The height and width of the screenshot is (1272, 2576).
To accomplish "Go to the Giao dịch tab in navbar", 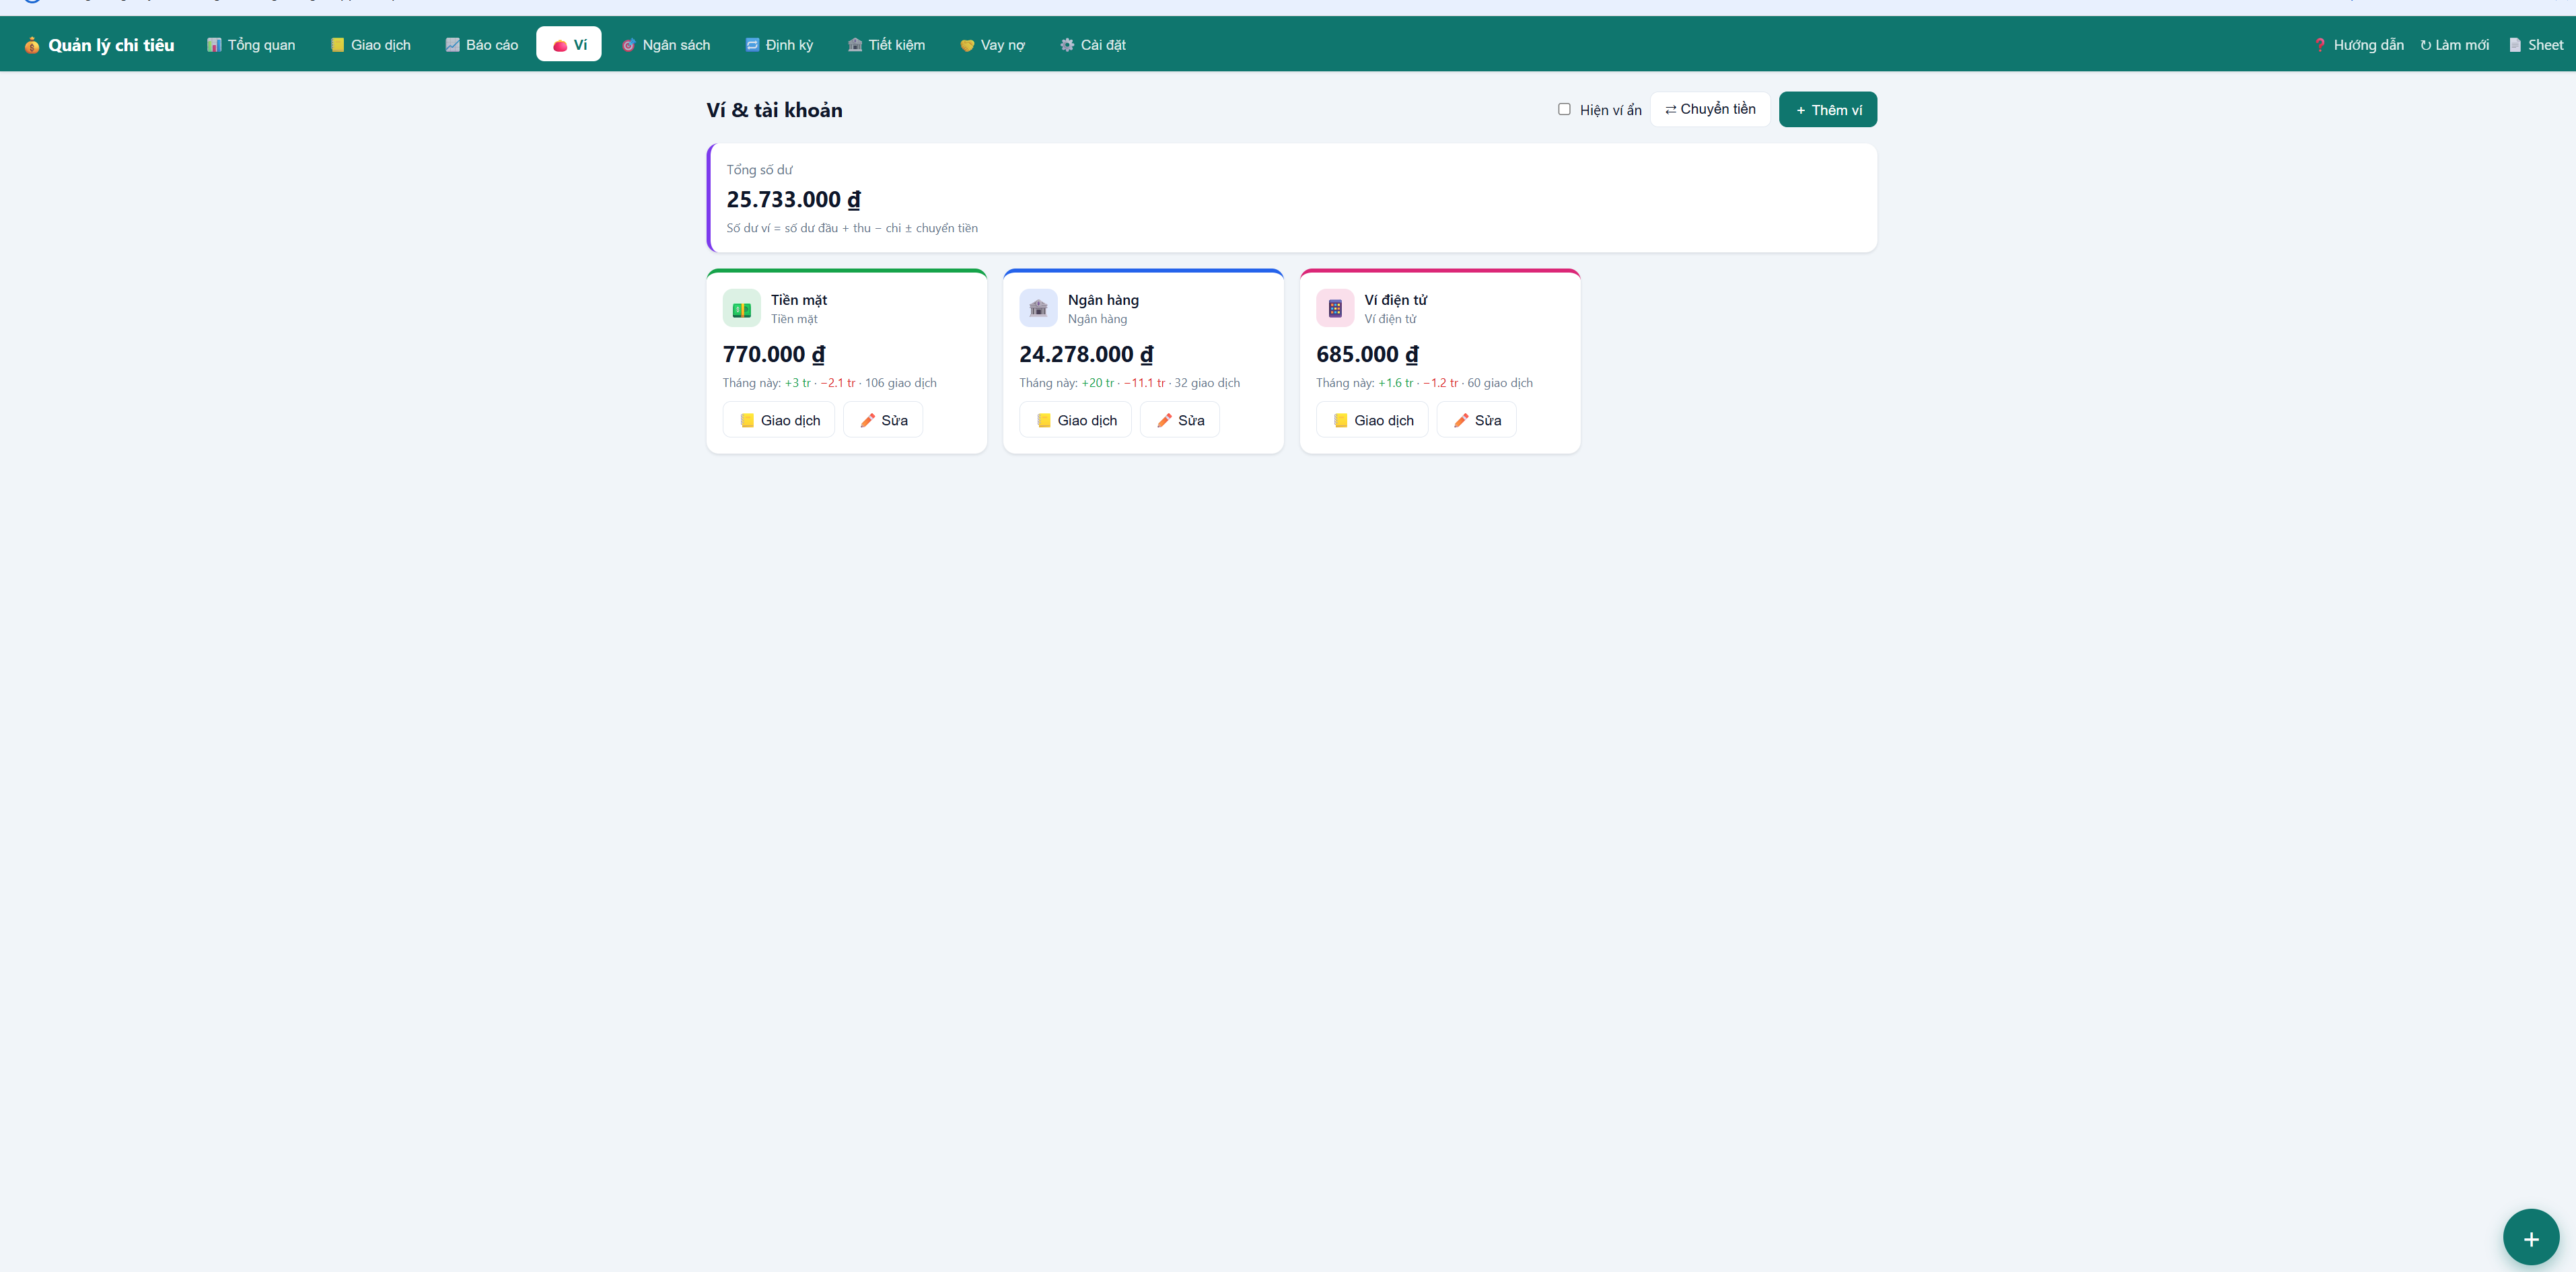I will pyautogui.click(x=371, y=44).
